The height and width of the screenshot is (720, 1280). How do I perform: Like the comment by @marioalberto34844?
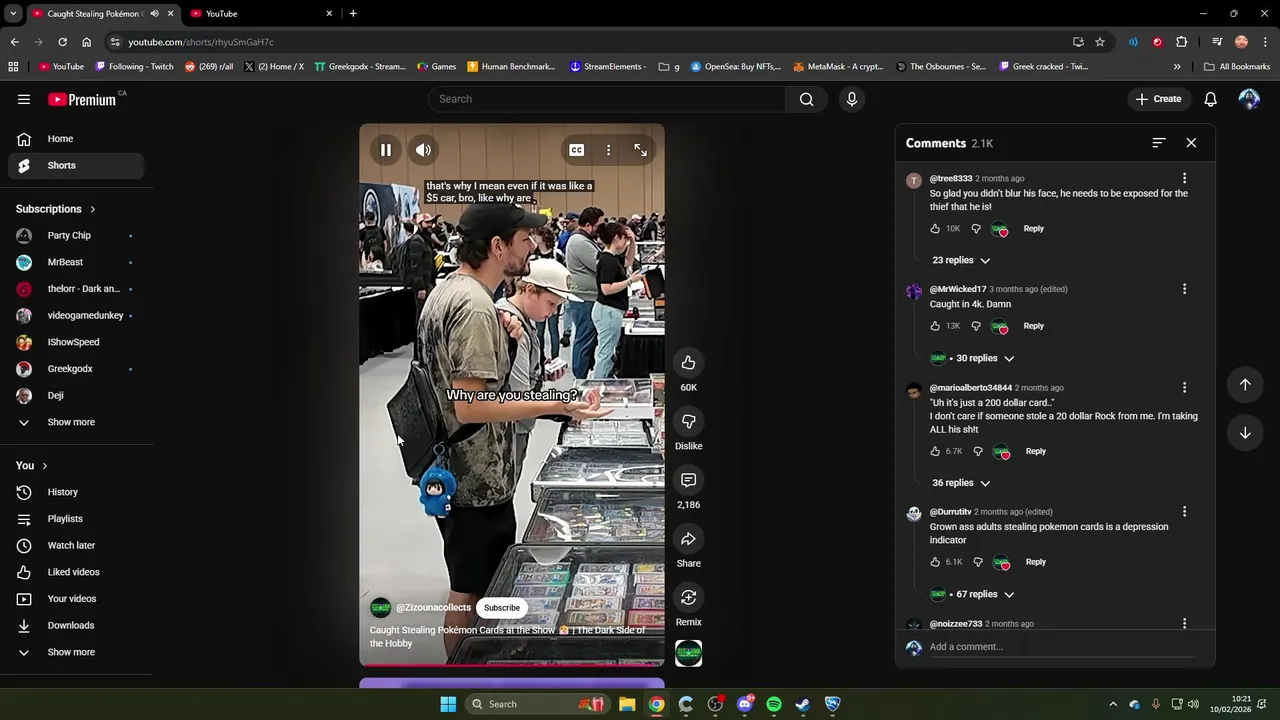(935, 452)
